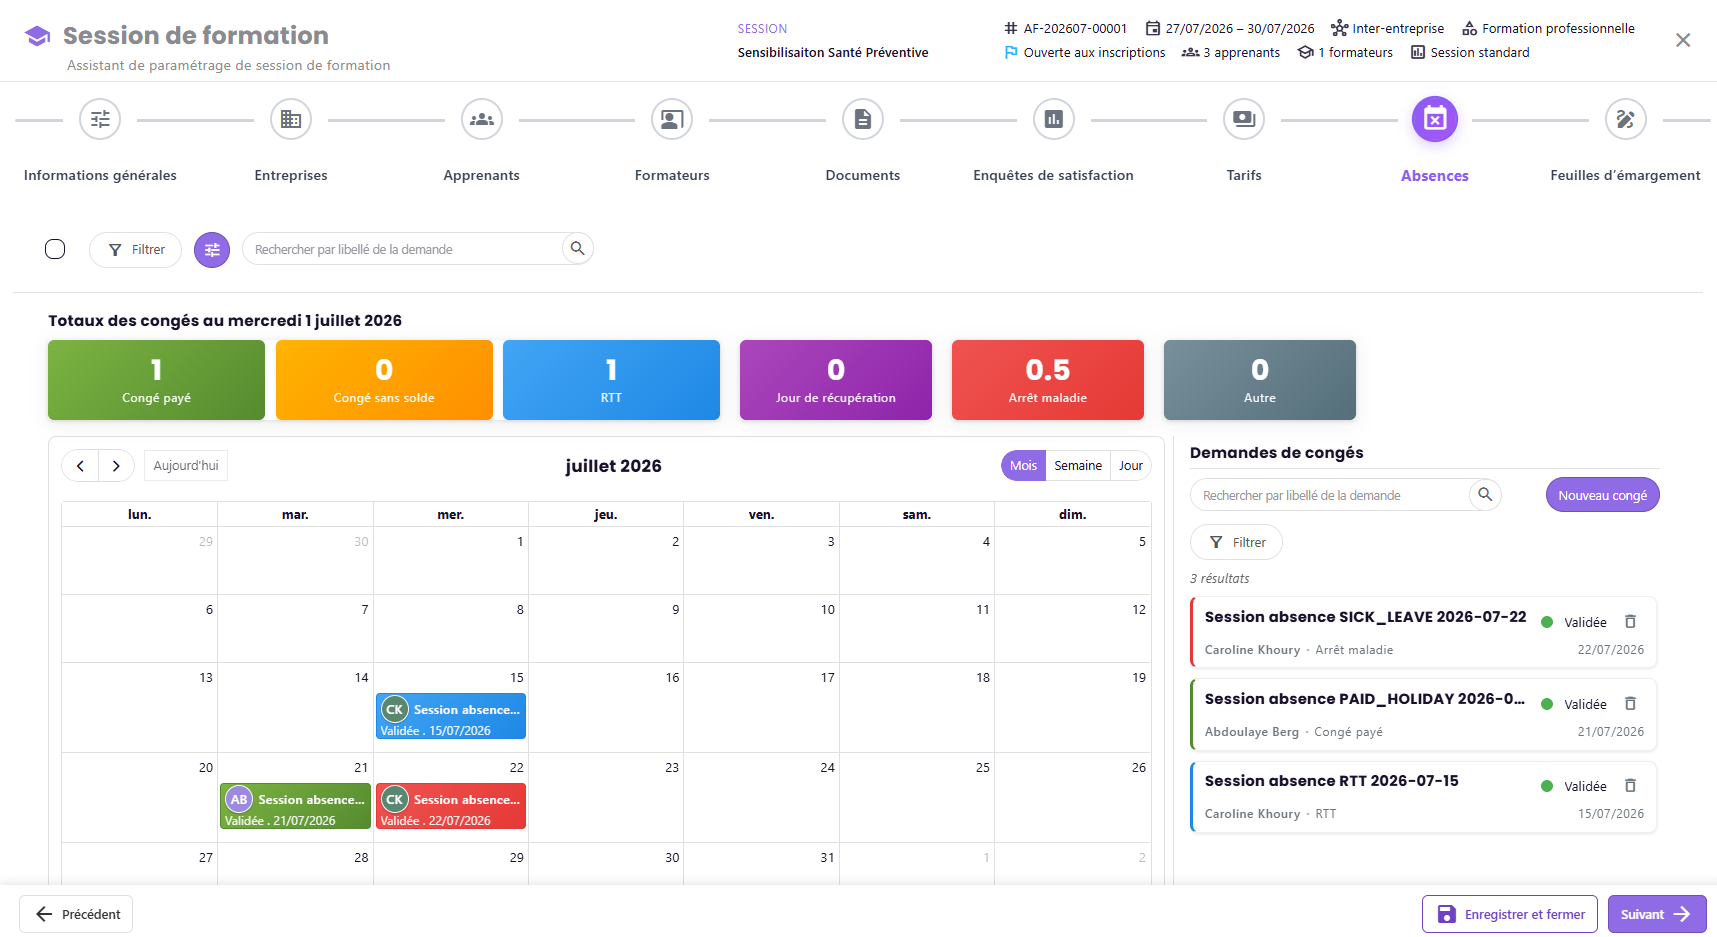Screen dimensions: 1717x937
Task: Go to previous month in calendar
Action: [80, 466]
